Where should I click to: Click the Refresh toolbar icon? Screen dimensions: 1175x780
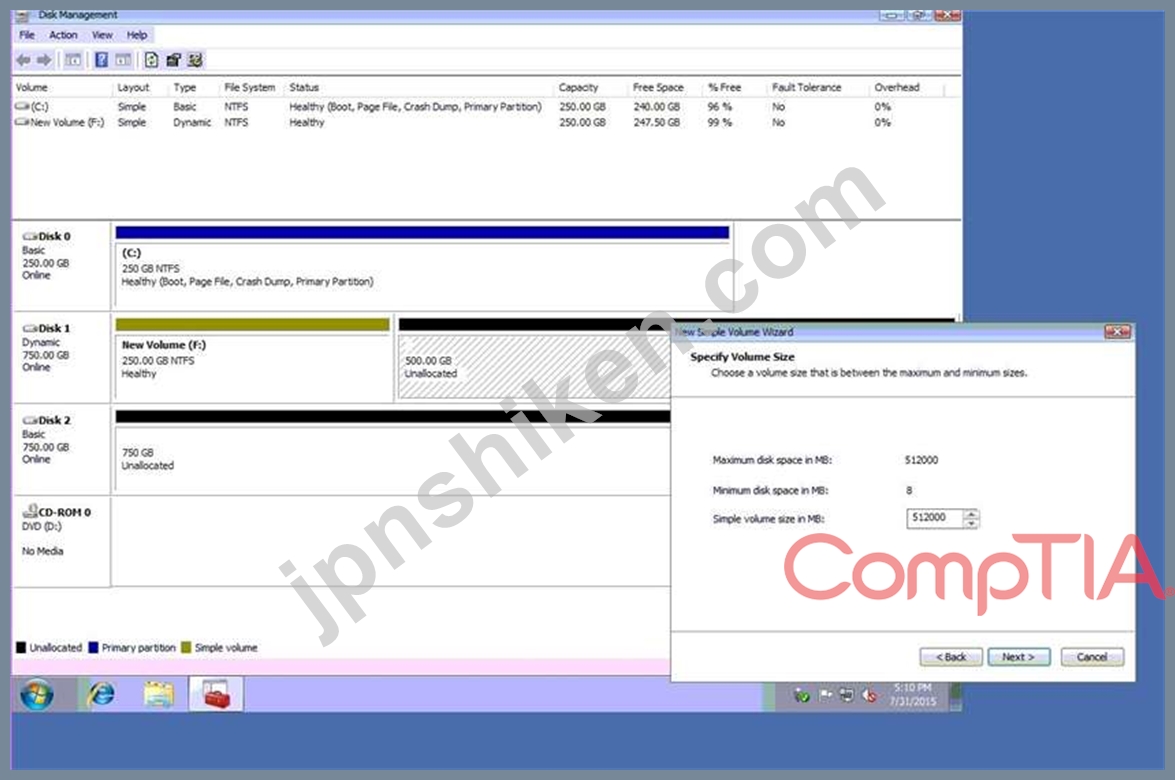[151, 60]
